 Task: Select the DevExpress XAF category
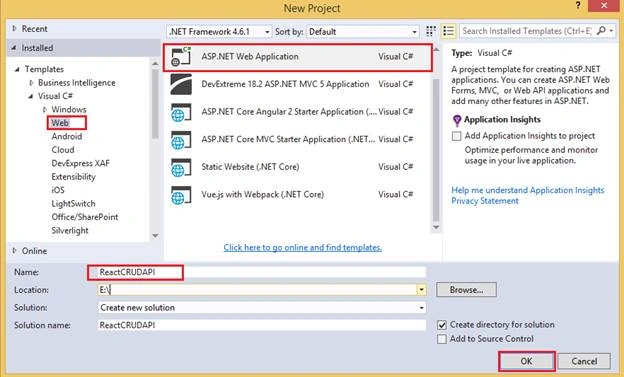[x=80, y=163]
